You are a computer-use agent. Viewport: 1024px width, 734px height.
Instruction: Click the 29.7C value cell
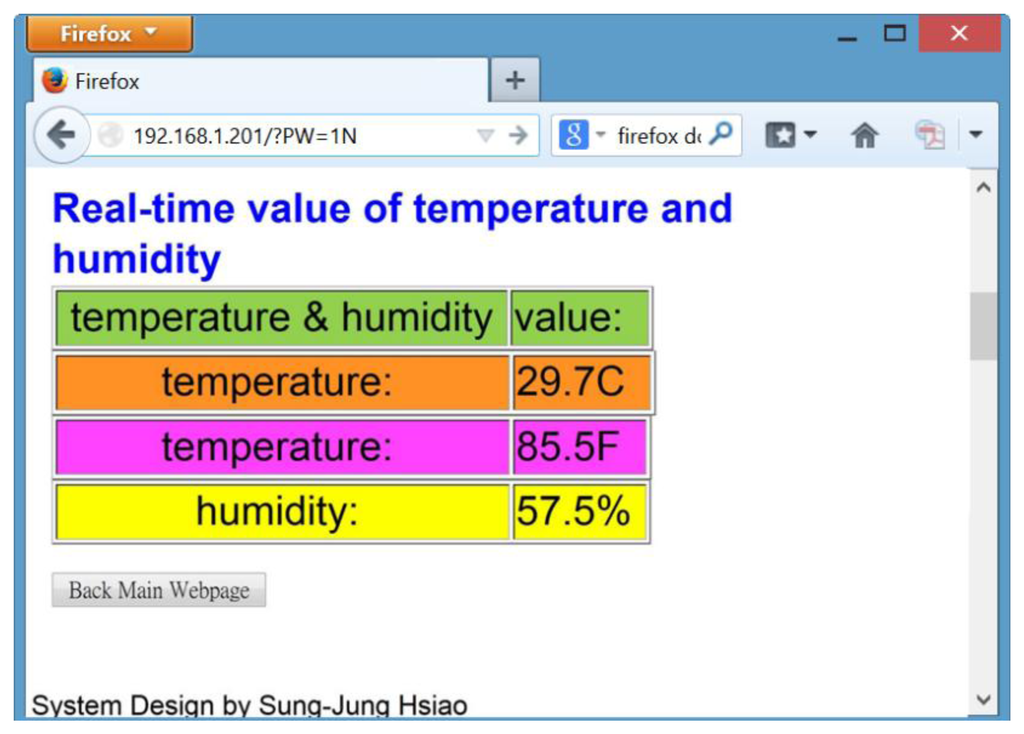click(x=582, y=383)
